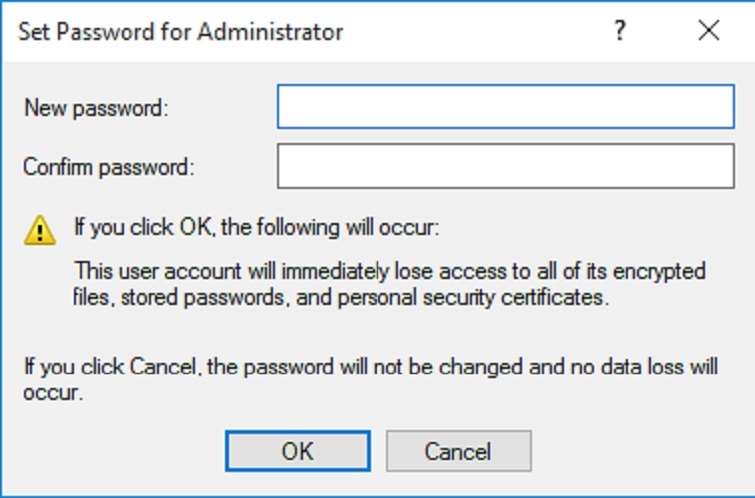Click the "If you click OK" warning heading
The height and width of the screenshot is (498, 755).
256,227
